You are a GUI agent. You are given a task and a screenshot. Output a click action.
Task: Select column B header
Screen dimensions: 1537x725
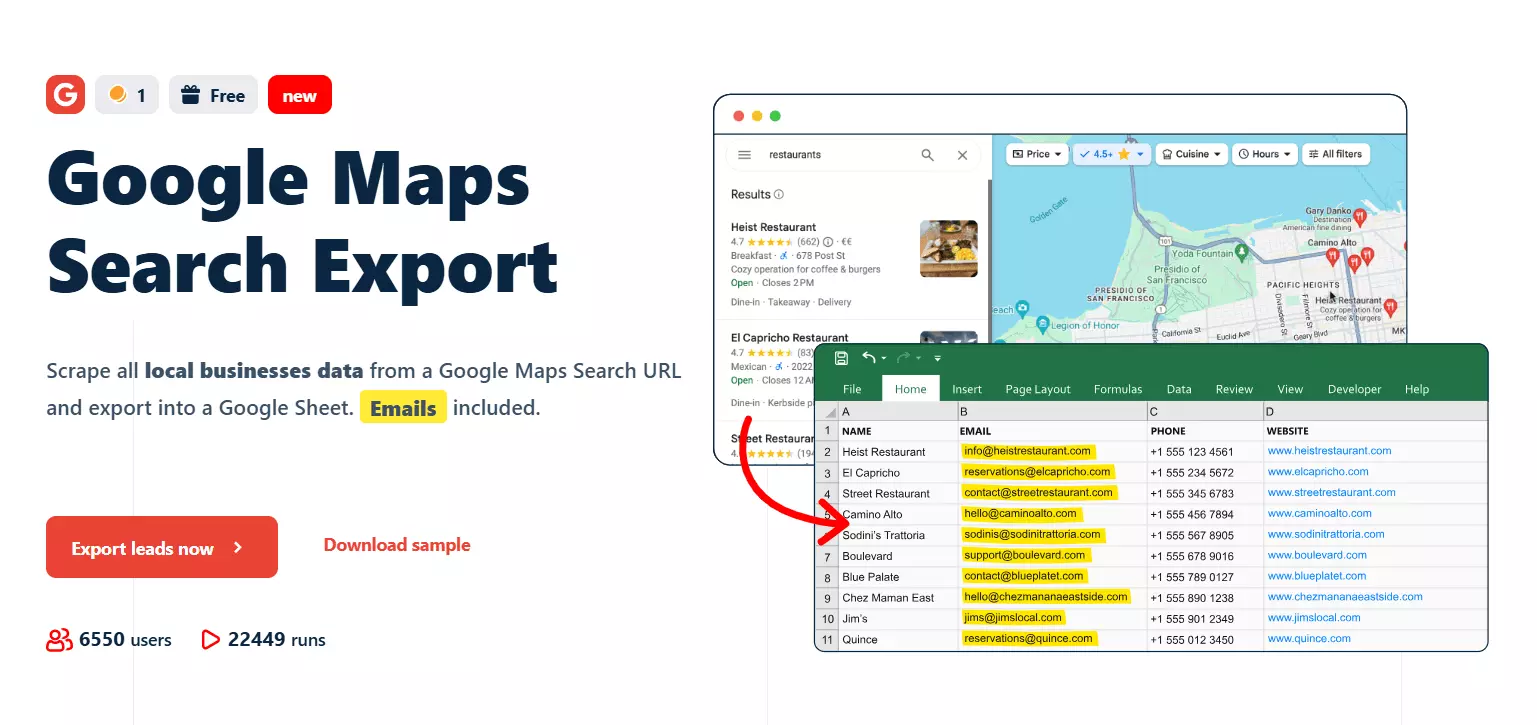pos(1052,411)
